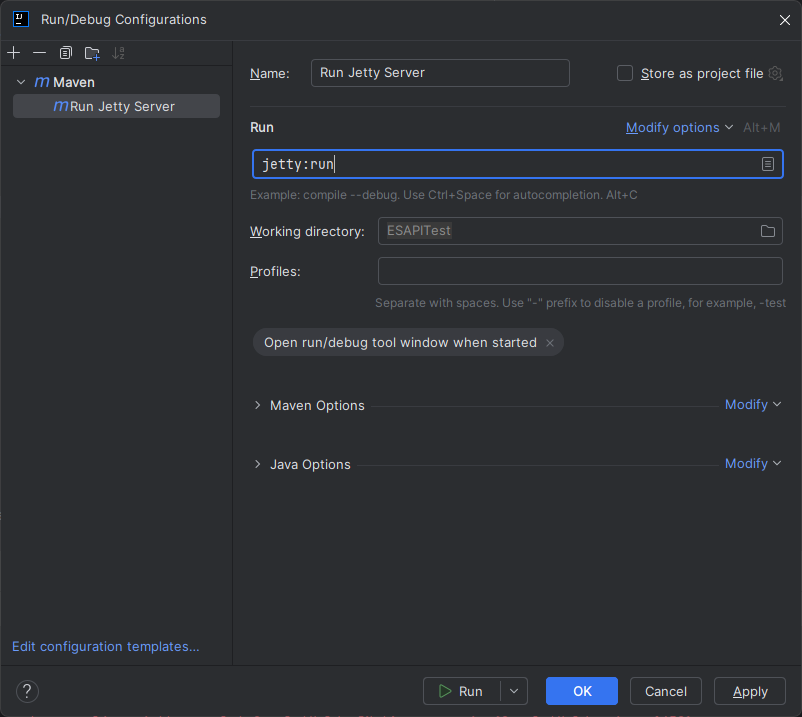The width and height of the screenshot is (802, 717).
Task: Open the Edit configuration templates link
Action: pyautogui.click(x=105, y=647)
